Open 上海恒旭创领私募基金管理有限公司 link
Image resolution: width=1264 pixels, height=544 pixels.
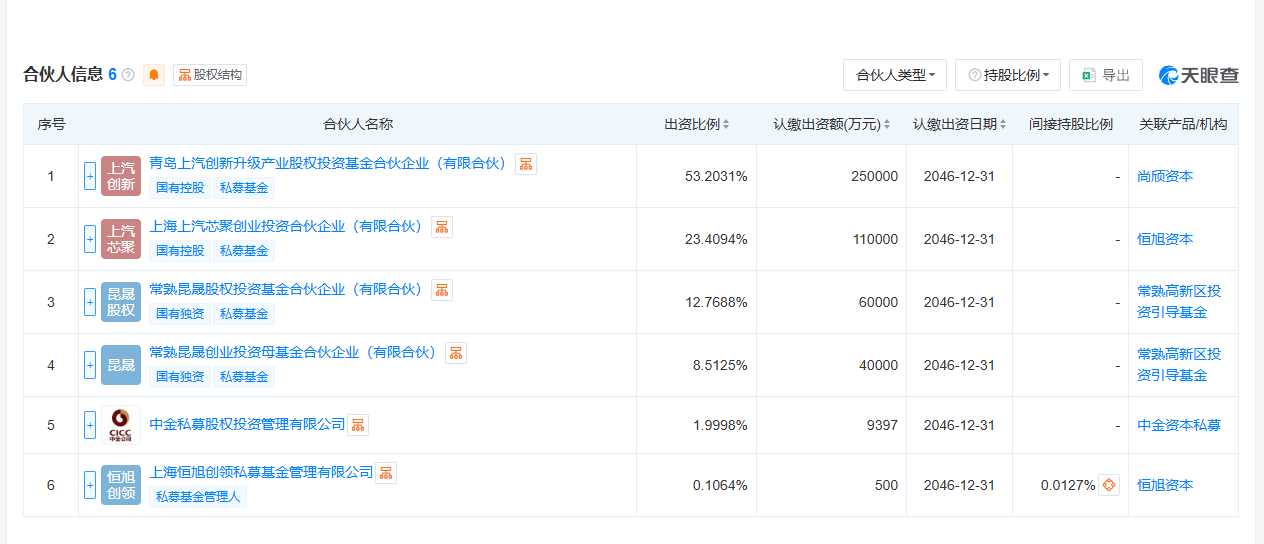pos(261,472)
